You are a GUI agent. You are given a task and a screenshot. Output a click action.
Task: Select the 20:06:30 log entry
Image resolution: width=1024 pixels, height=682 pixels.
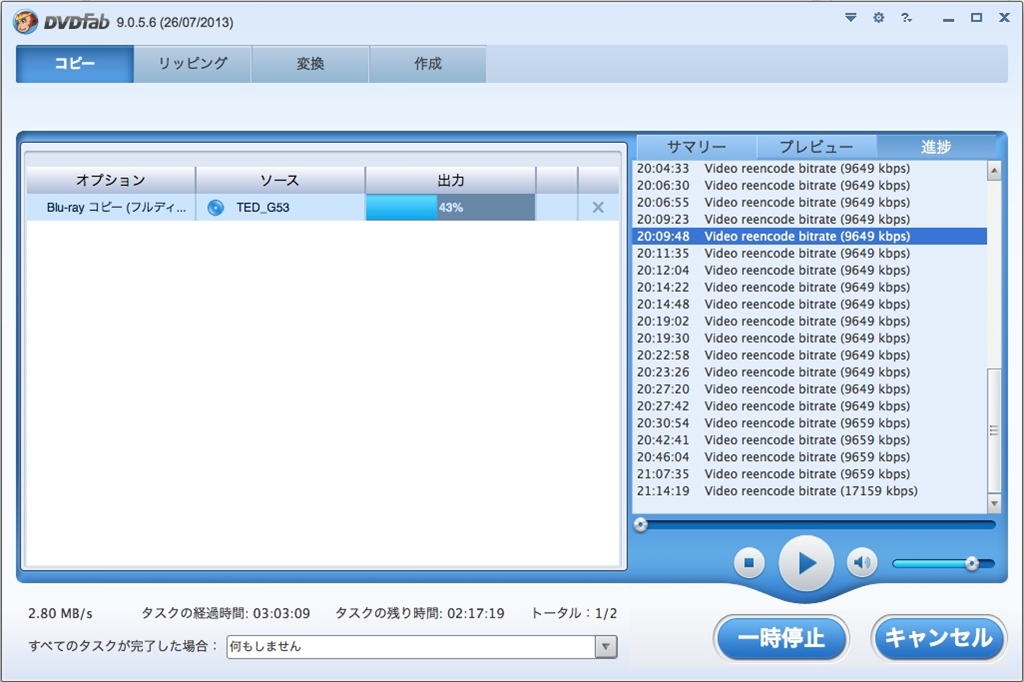pyautogui.click(x=810, y=186)
